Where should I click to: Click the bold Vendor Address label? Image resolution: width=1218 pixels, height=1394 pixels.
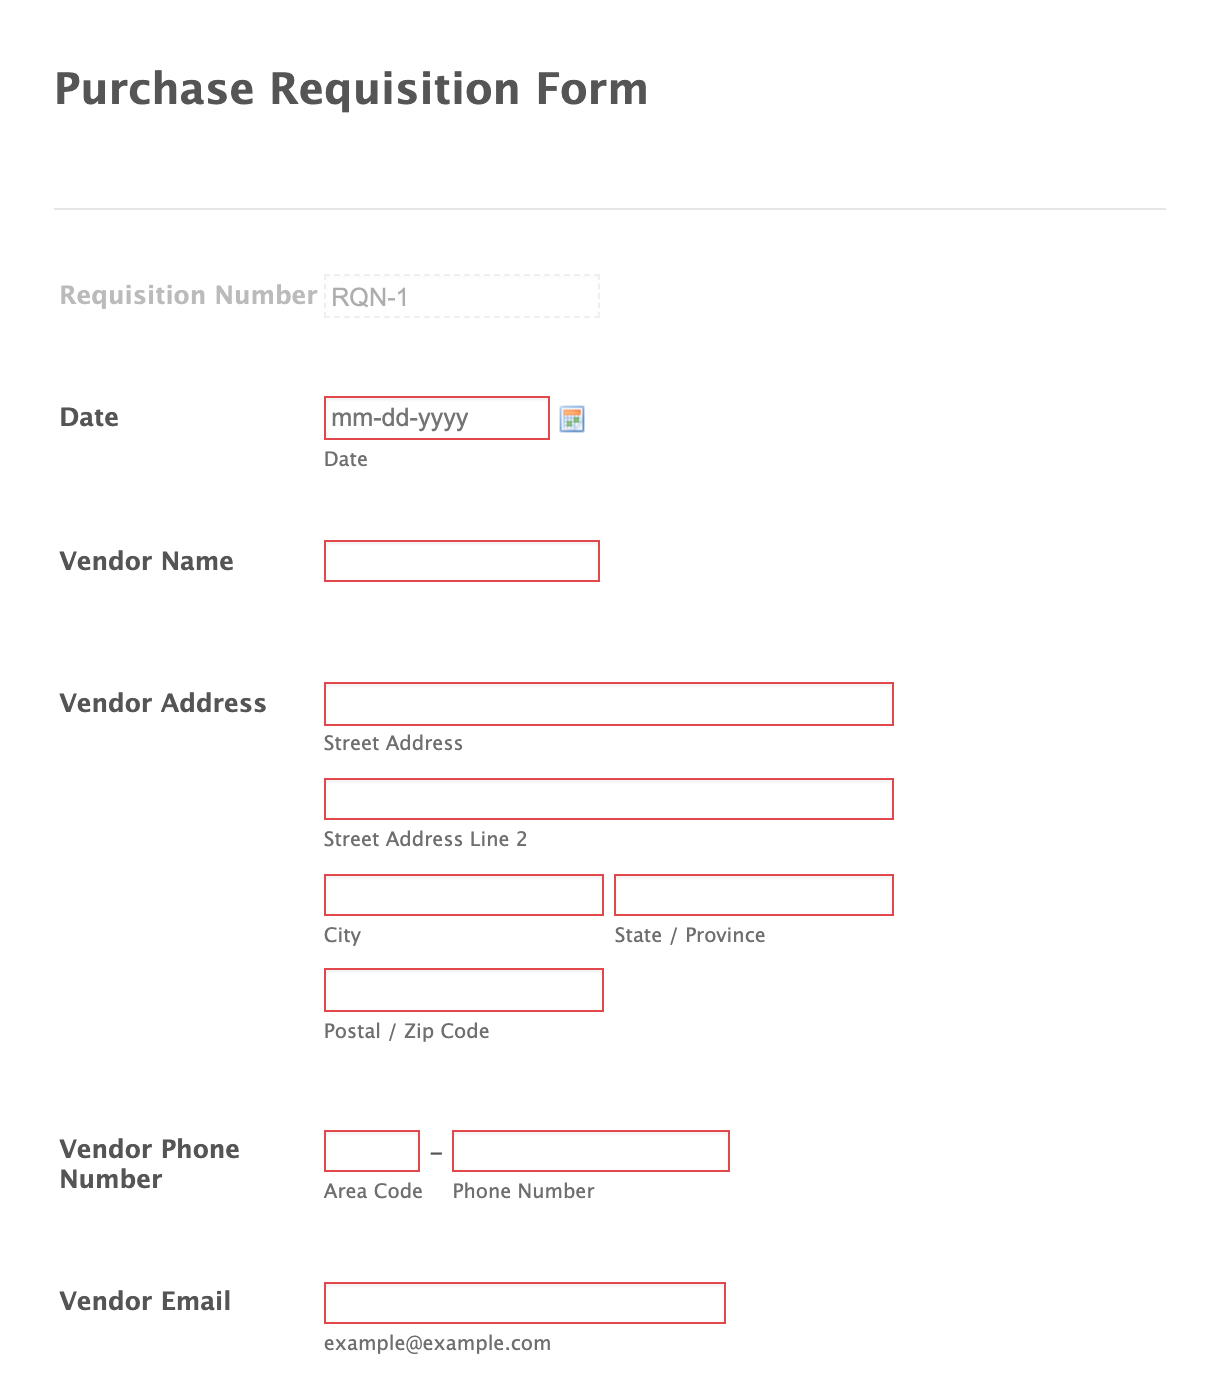163,703
